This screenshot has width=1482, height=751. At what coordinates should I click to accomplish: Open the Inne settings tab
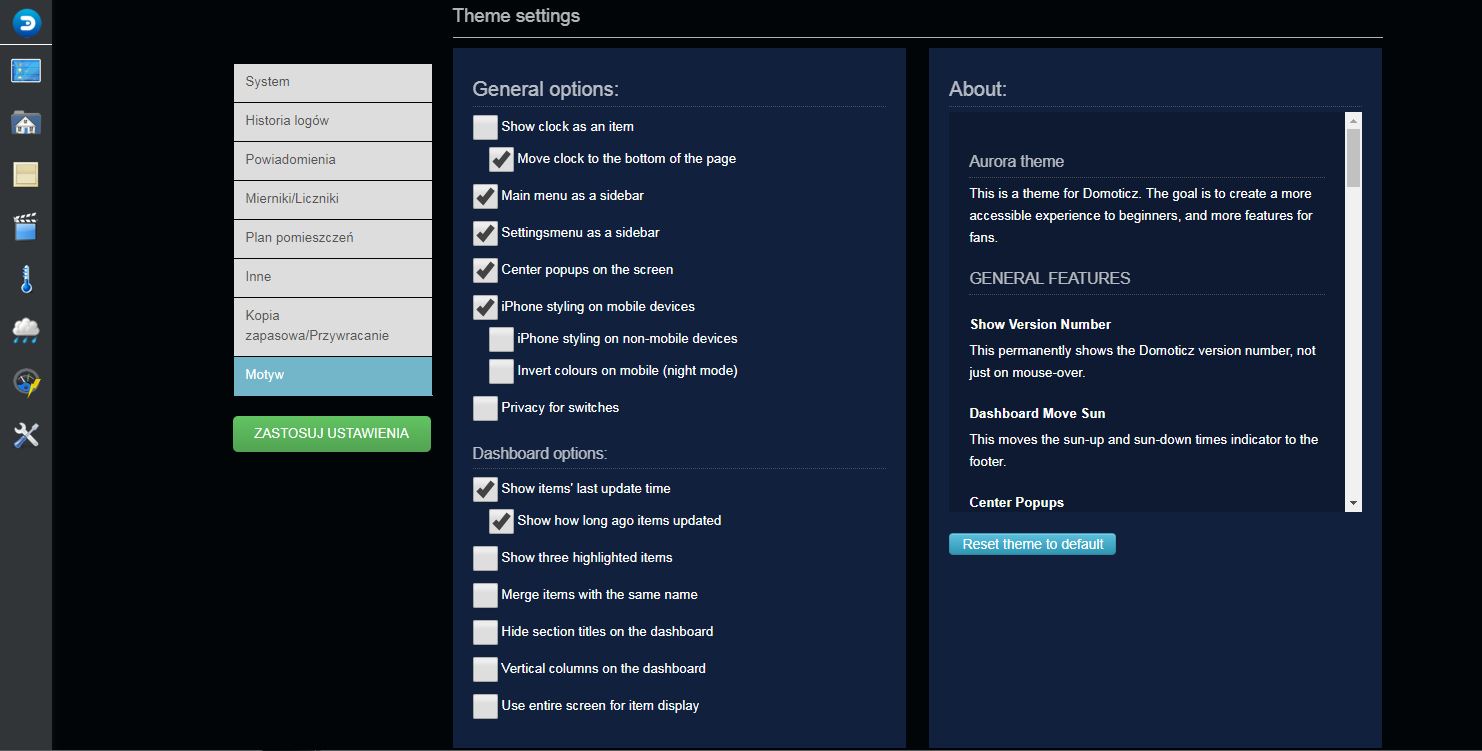[x=333, y=277]
